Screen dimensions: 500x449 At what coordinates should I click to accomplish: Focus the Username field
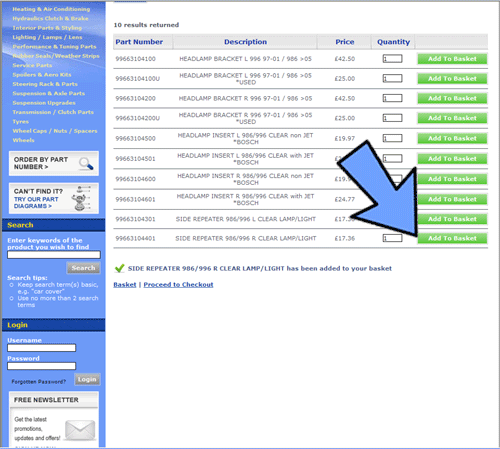(x=42, y=348)
